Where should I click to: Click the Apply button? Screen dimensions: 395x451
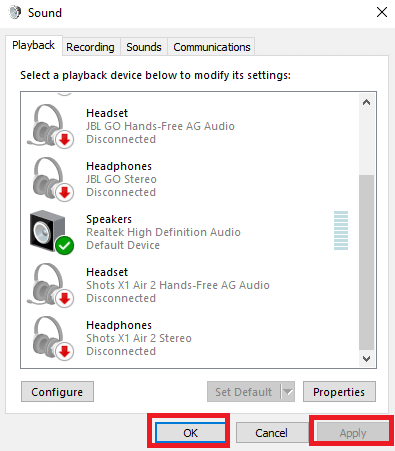pos(353,433)
